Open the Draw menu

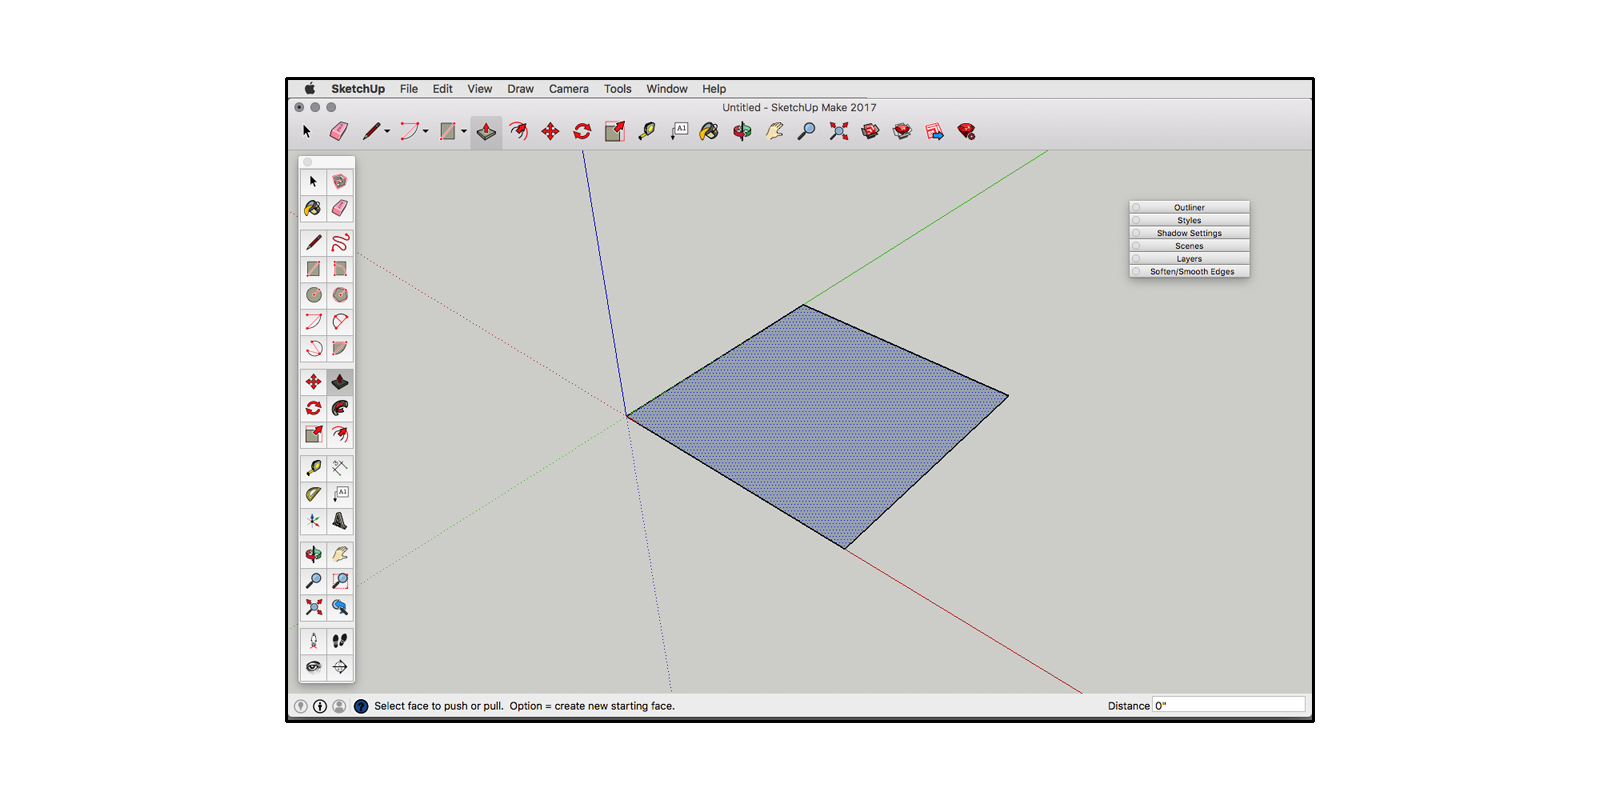click(520, 89)
